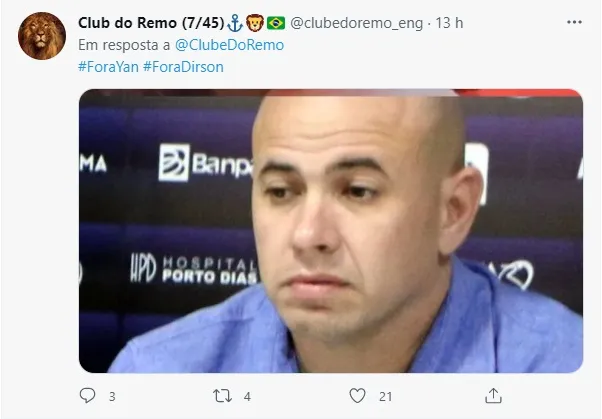Screen dimensions: 602x419
Task: Open the #ForaYan hashtag
Action: pyautogui.click(x=108, y=67)
